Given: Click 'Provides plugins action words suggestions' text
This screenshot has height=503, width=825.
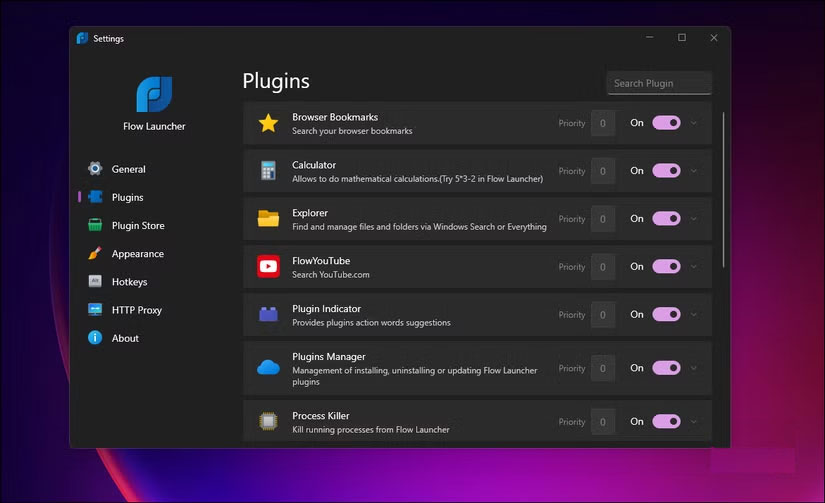Looking at the screenshot, I should tap(371, 323).
